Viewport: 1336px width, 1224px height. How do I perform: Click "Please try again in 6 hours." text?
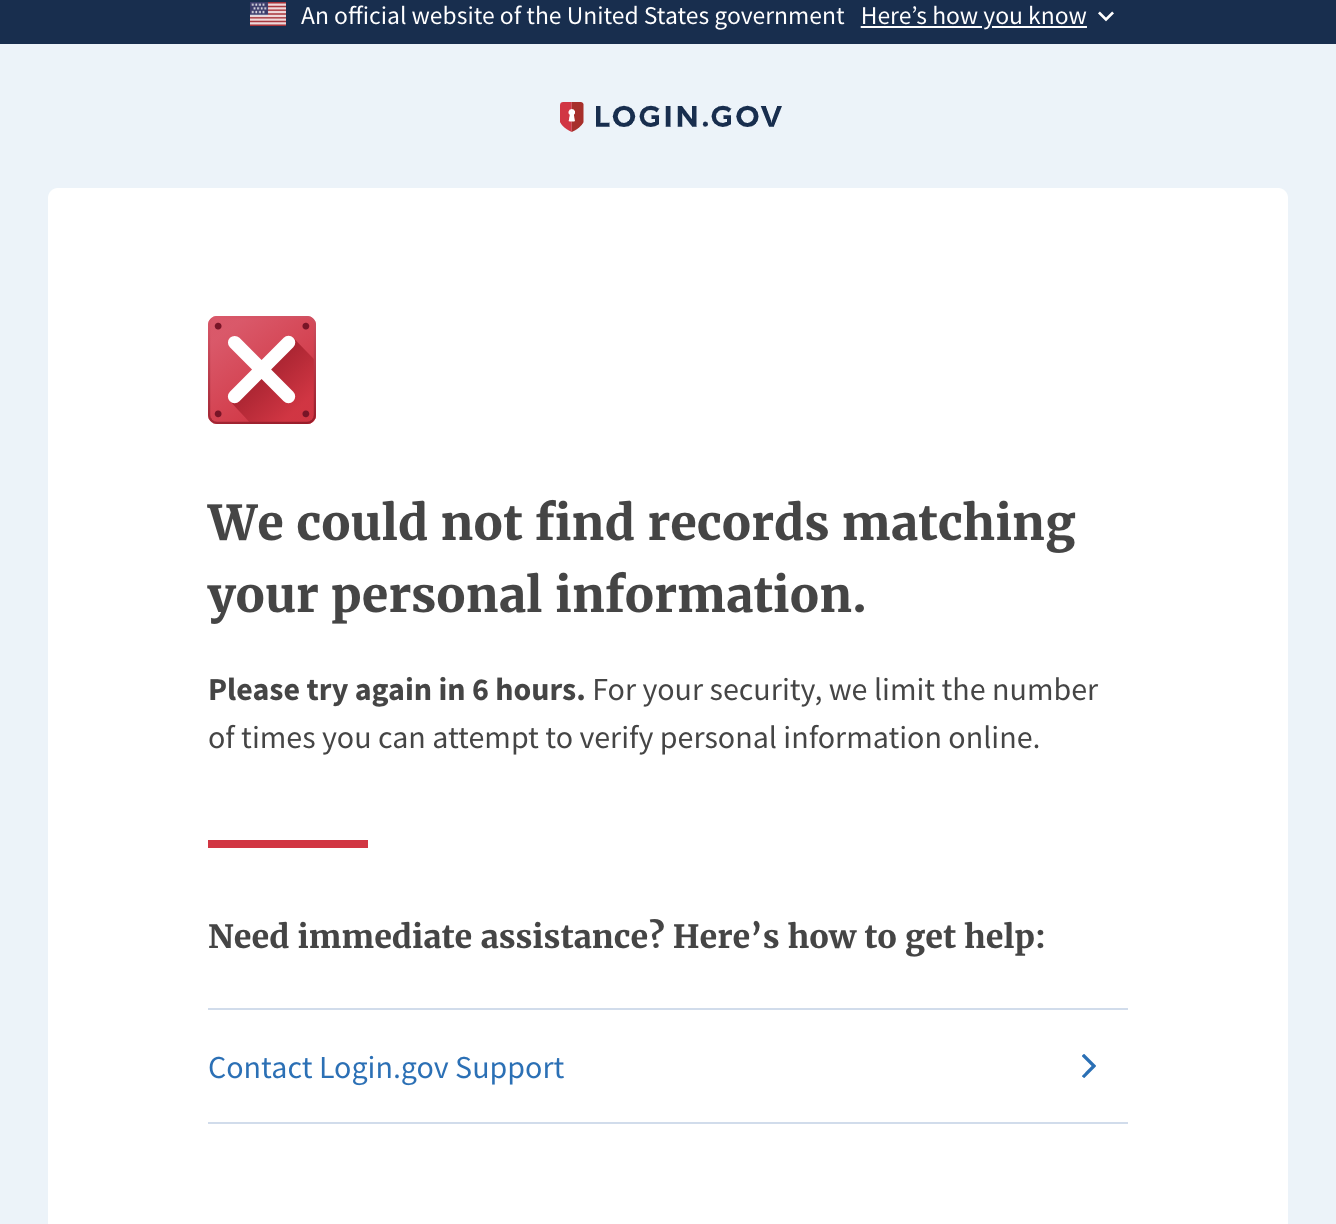396,690
